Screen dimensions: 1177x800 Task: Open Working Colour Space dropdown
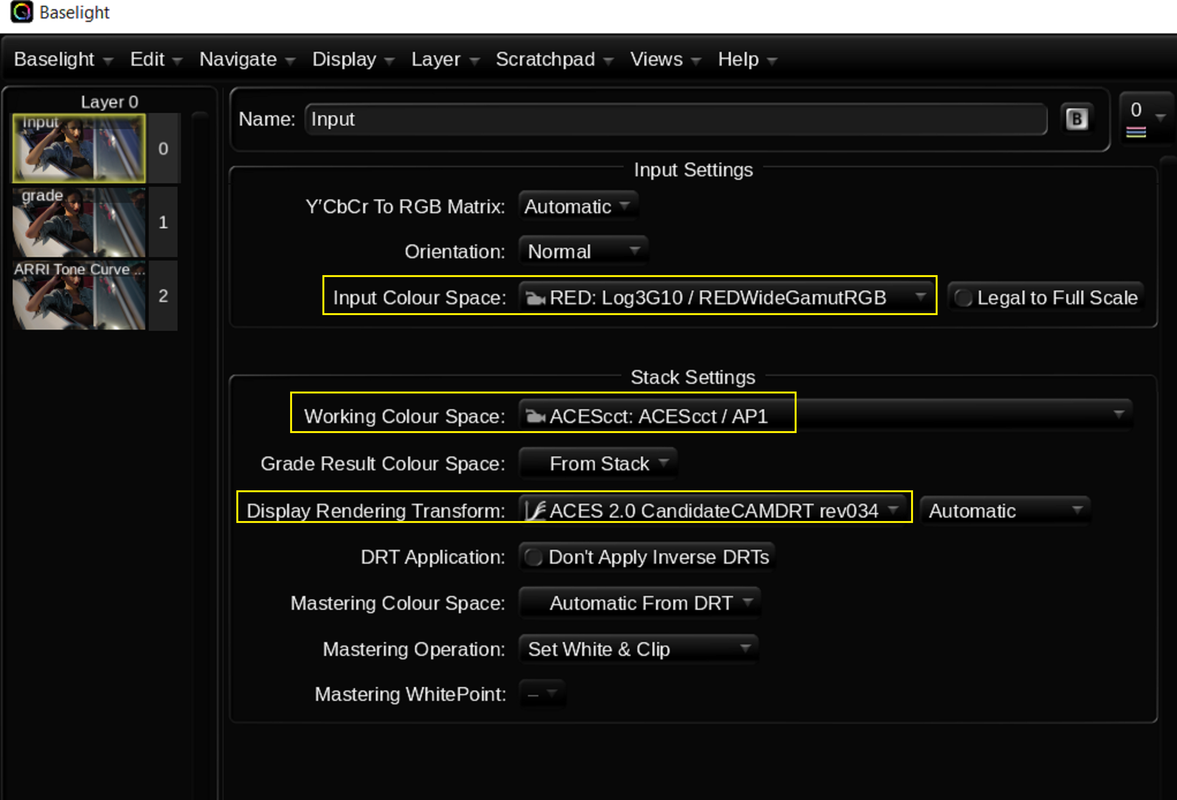(825, 416)
